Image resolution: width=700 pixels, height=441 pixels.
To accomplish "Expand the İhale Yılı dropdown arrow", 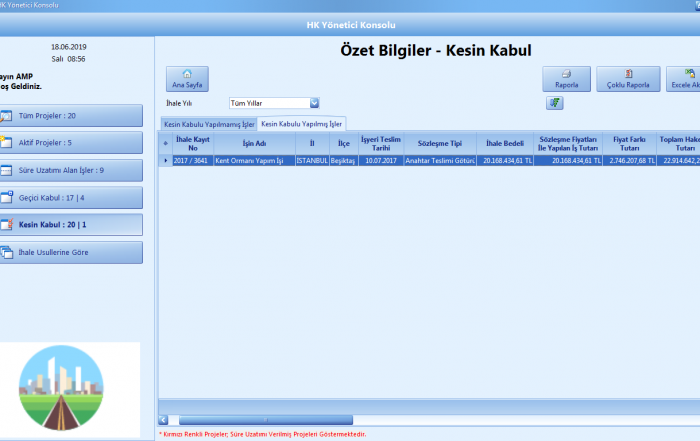I will pos(314,102).
